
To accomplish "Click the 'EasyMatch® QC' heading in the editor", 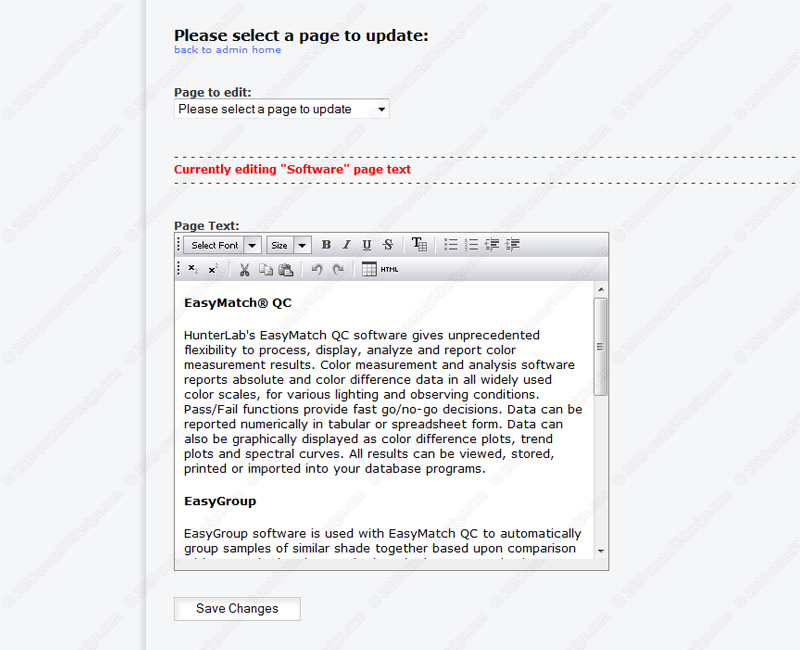I will point(238,303).
